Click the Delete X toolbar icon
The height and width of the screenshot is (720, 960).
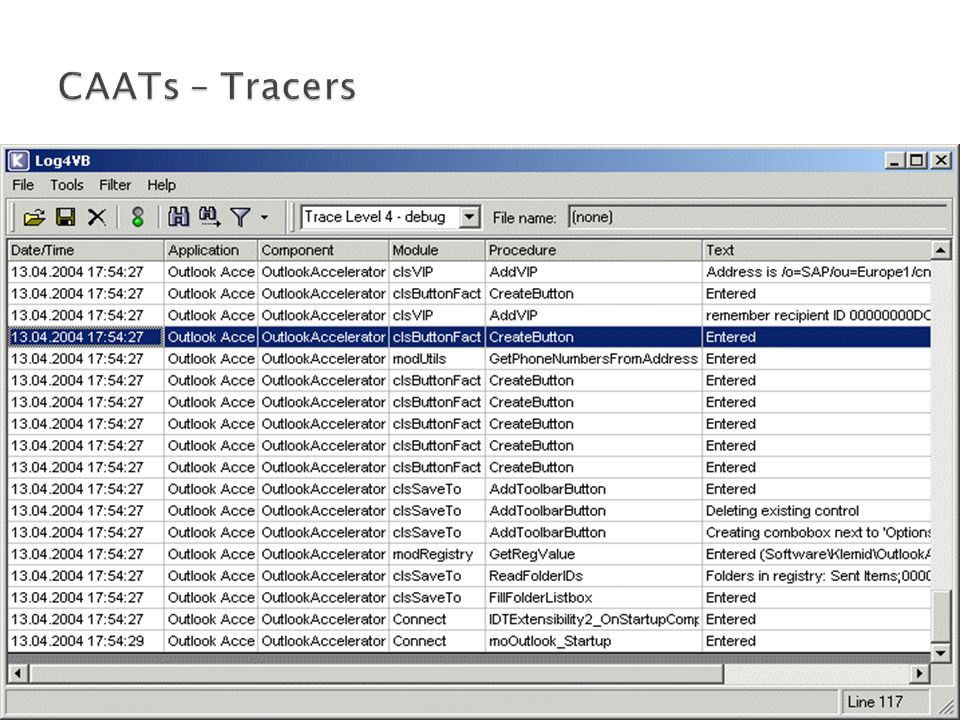[97, 217]
